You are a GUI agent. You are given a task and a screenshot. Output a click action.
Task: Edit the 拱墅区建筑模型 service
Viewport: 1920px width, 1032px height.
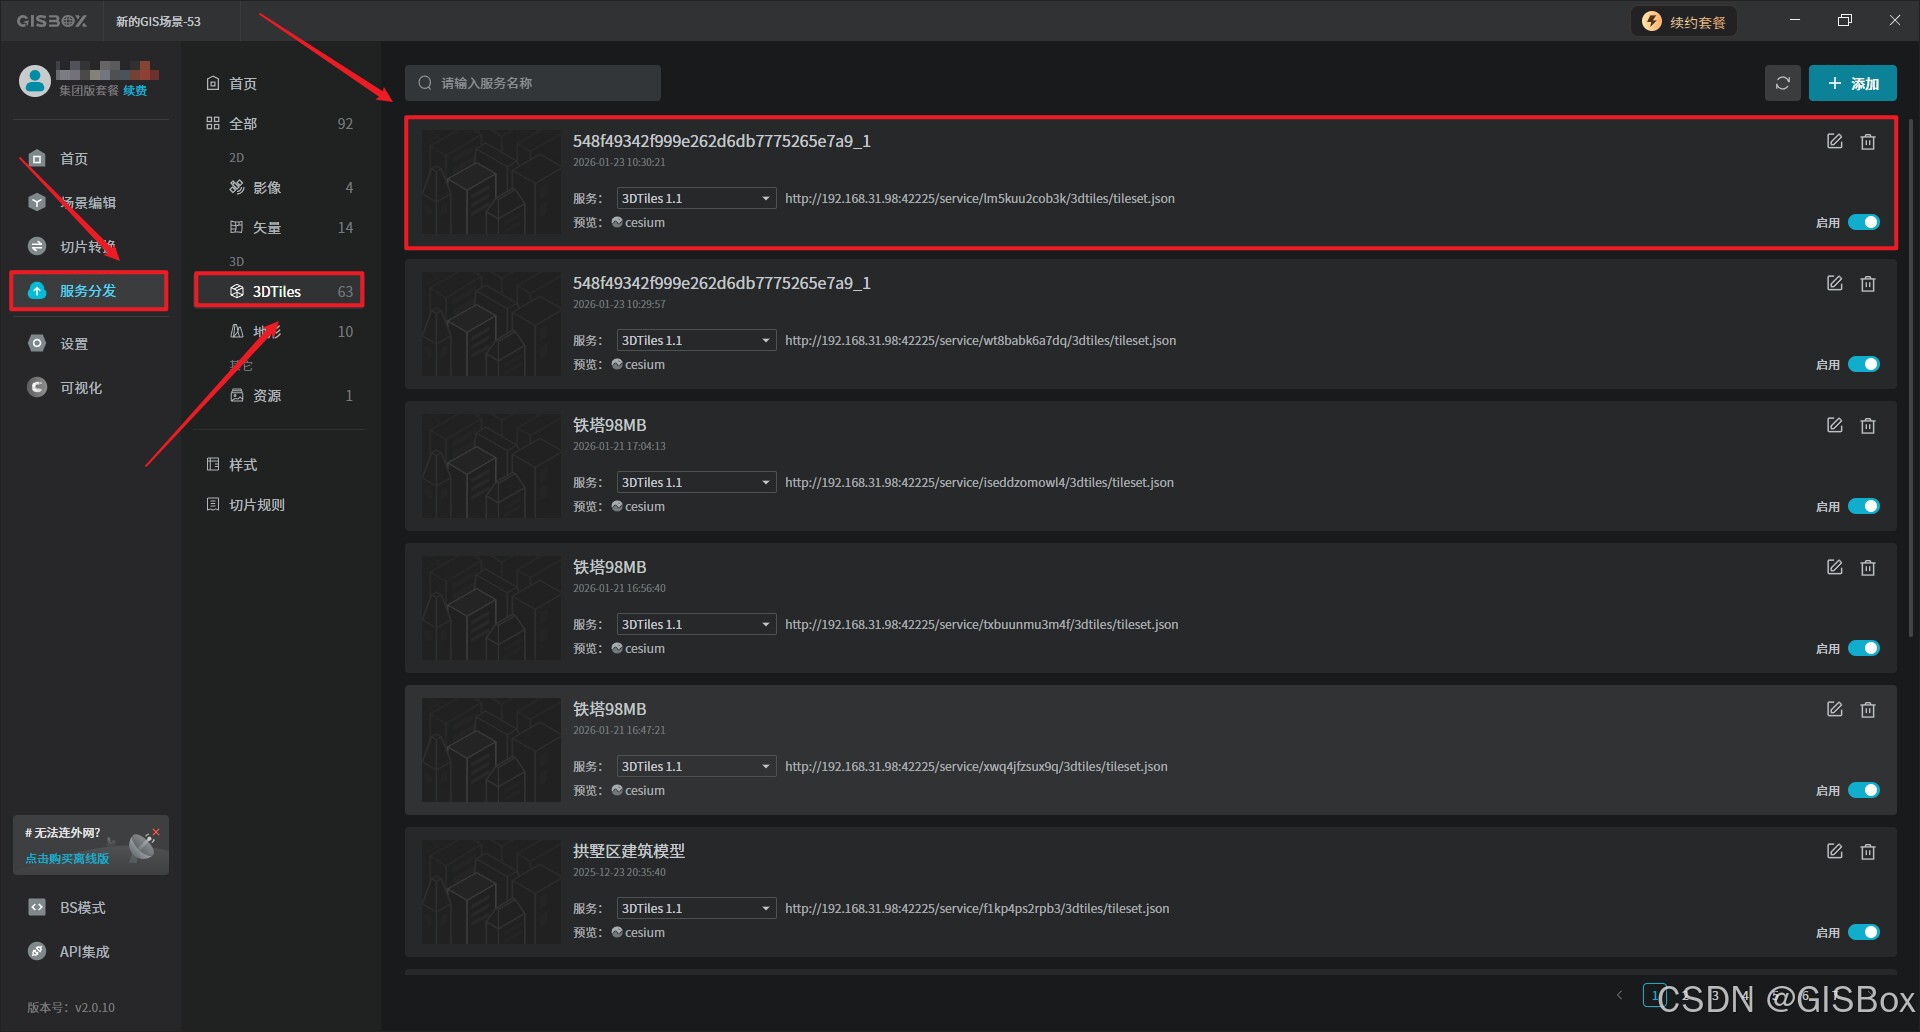click(x=1834, y=851)
